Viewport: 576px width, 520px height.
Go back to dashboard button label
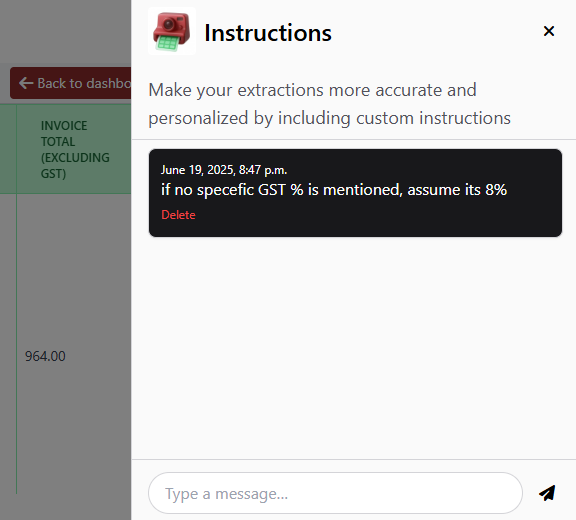click(x=84, y=83)
